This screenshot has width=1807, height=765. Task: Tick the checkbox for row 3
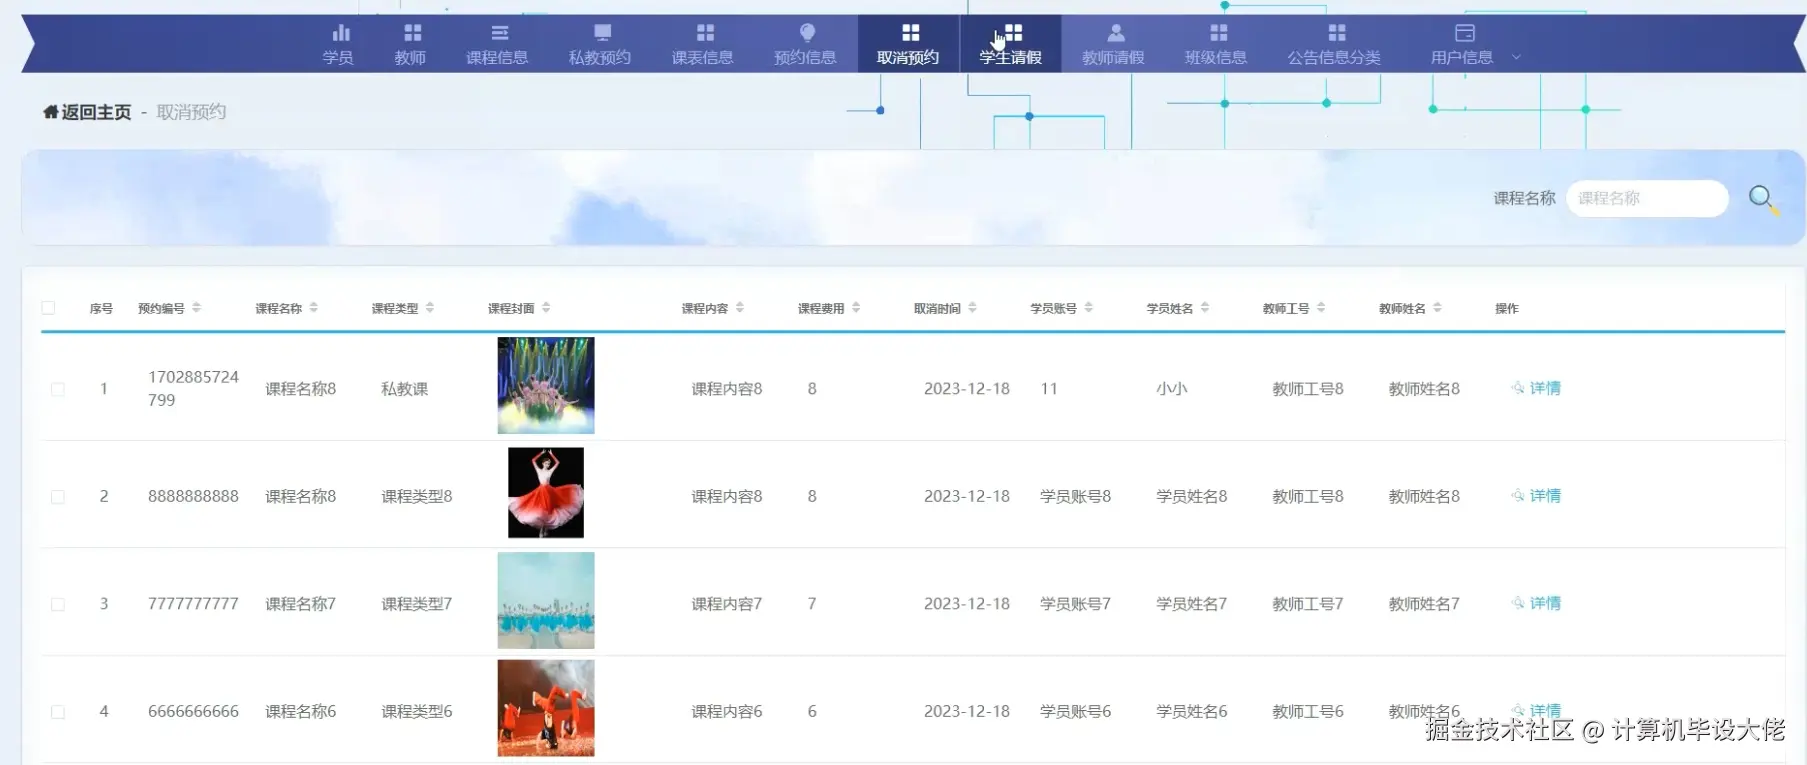(x=58, y=604)
